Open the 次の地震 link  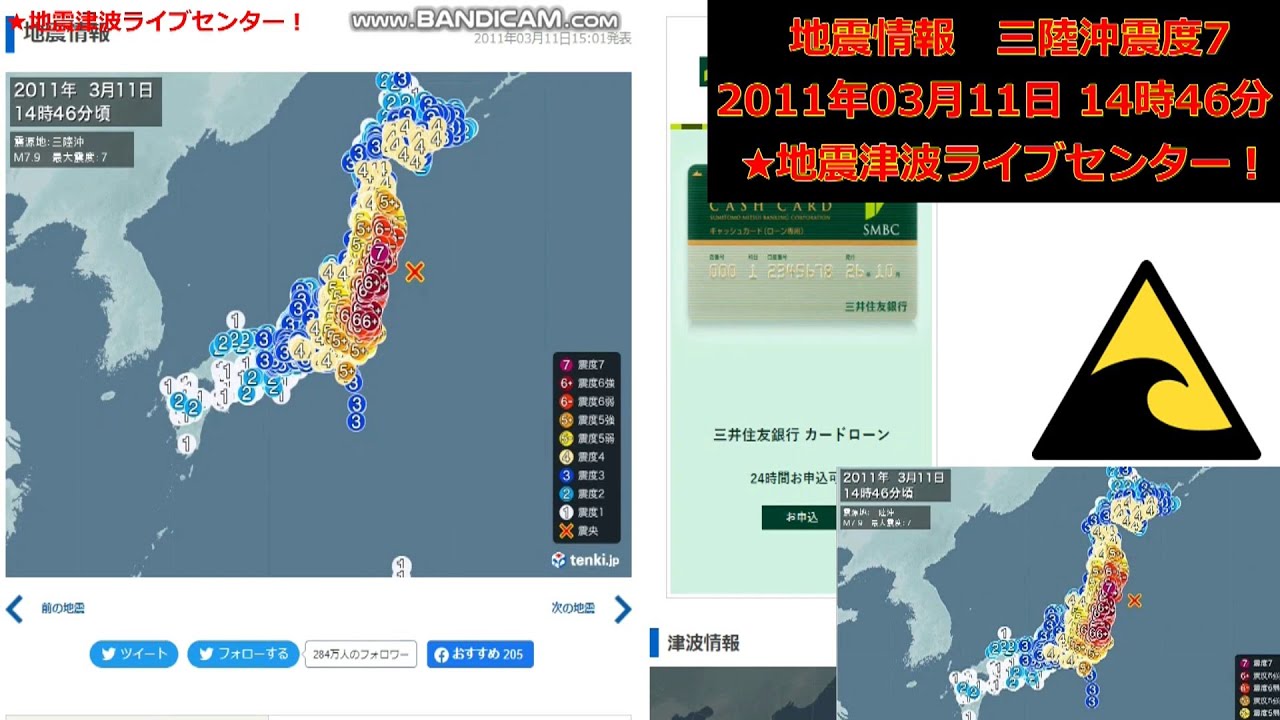tap(573, 608)
